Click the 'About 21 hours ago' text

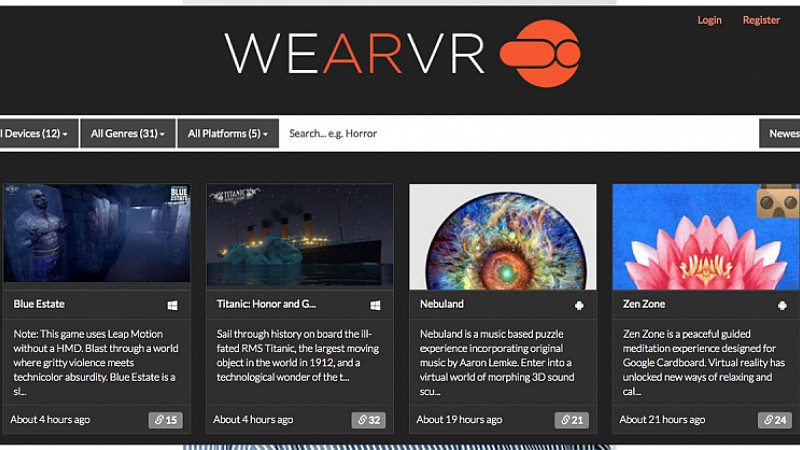(662, 419)
